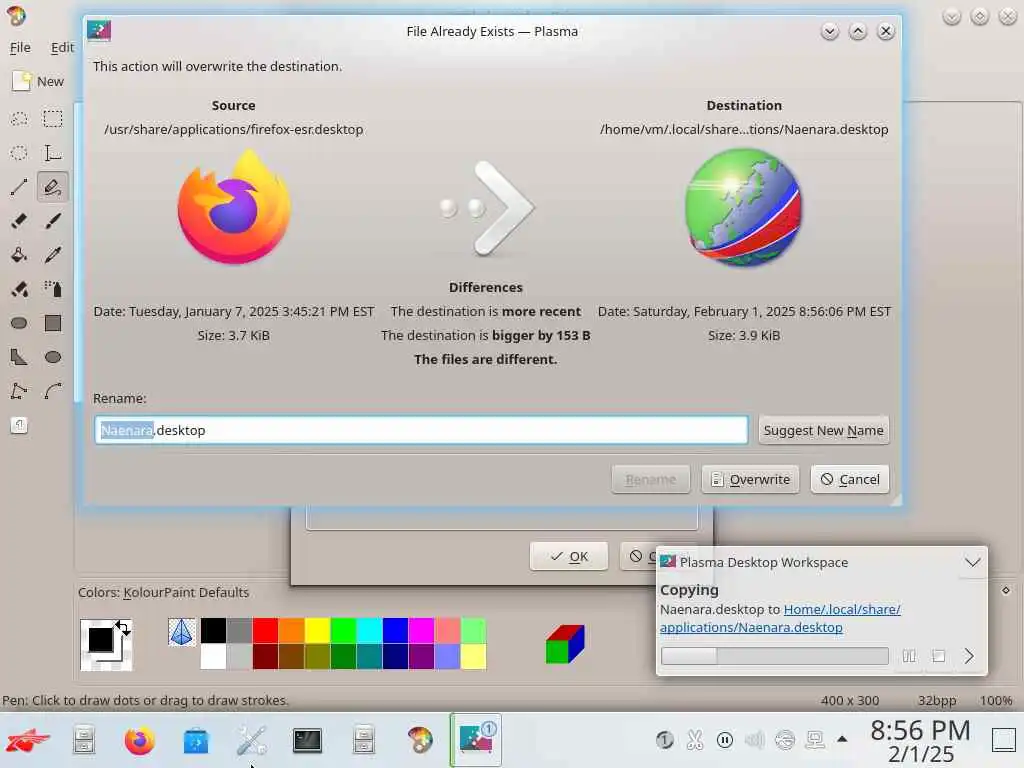Swap foreground and background colors arrows
Viewport: 1024px width, 768px height.
tap(123, 628)
